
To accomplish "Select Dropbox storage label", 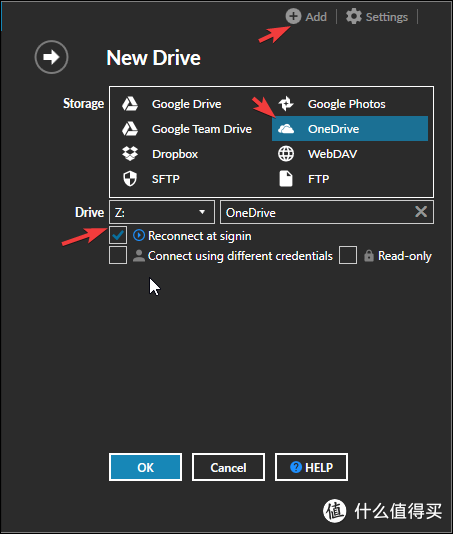I will pos(175,154).
